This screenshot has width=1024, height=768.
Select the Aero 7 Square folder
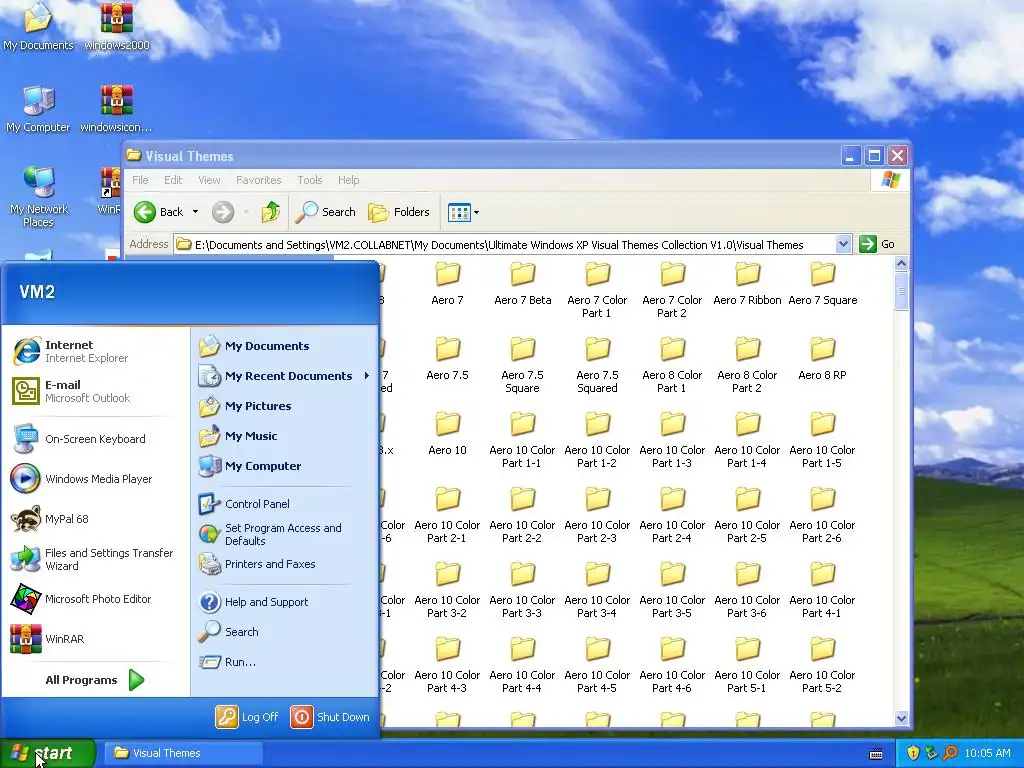pyautogui.click(x=822, y=284)
